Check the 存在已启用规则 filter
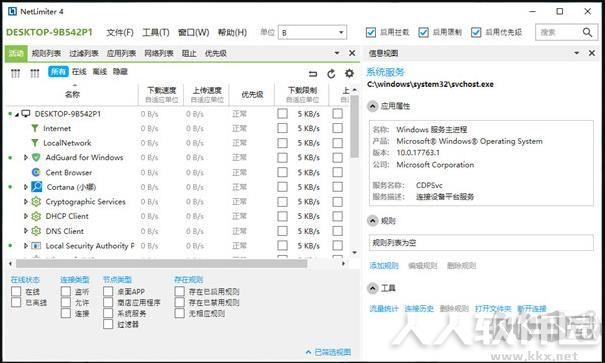 coord(179,291)
